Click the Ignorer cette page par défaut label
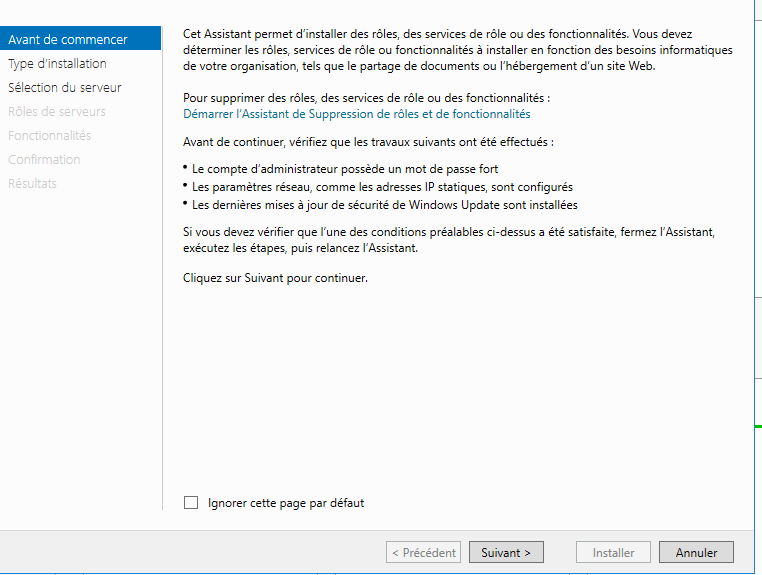Viewport: 762px width, 575px height. 286,503
